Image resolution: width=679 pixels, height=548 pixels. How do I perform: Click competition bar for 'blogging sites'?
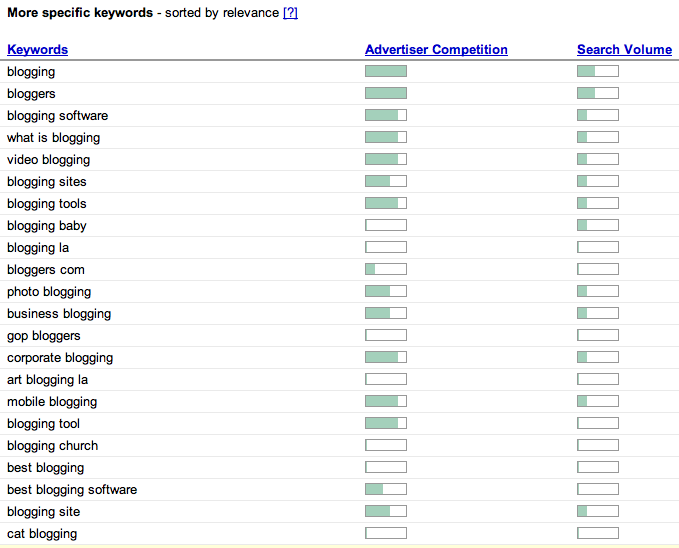tap(386, 181)
